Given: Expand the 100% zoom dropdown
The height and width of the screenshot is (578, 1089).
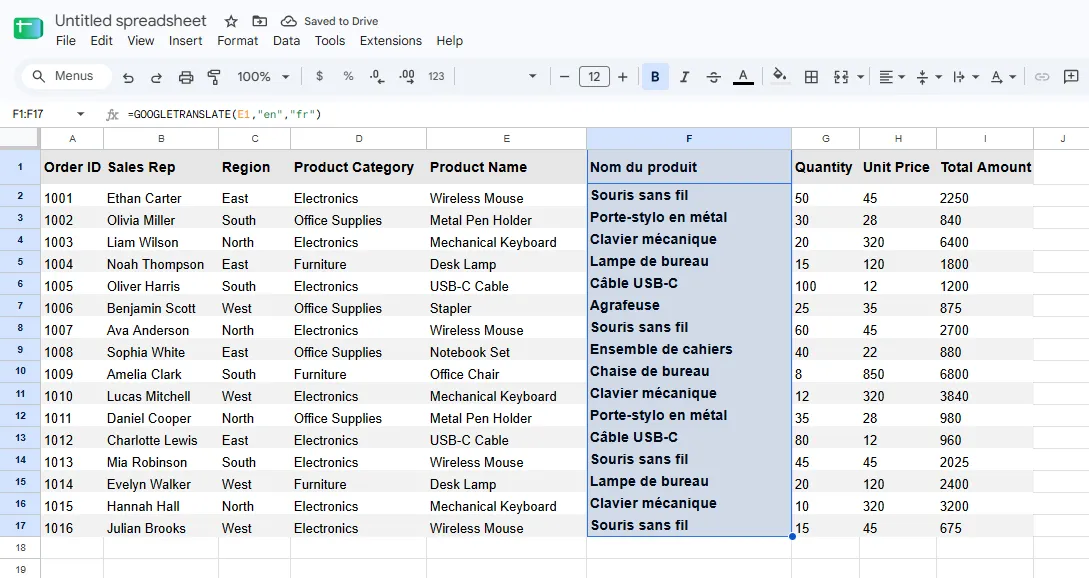Looking at the screenshot, I should click(x=264, y=76).
